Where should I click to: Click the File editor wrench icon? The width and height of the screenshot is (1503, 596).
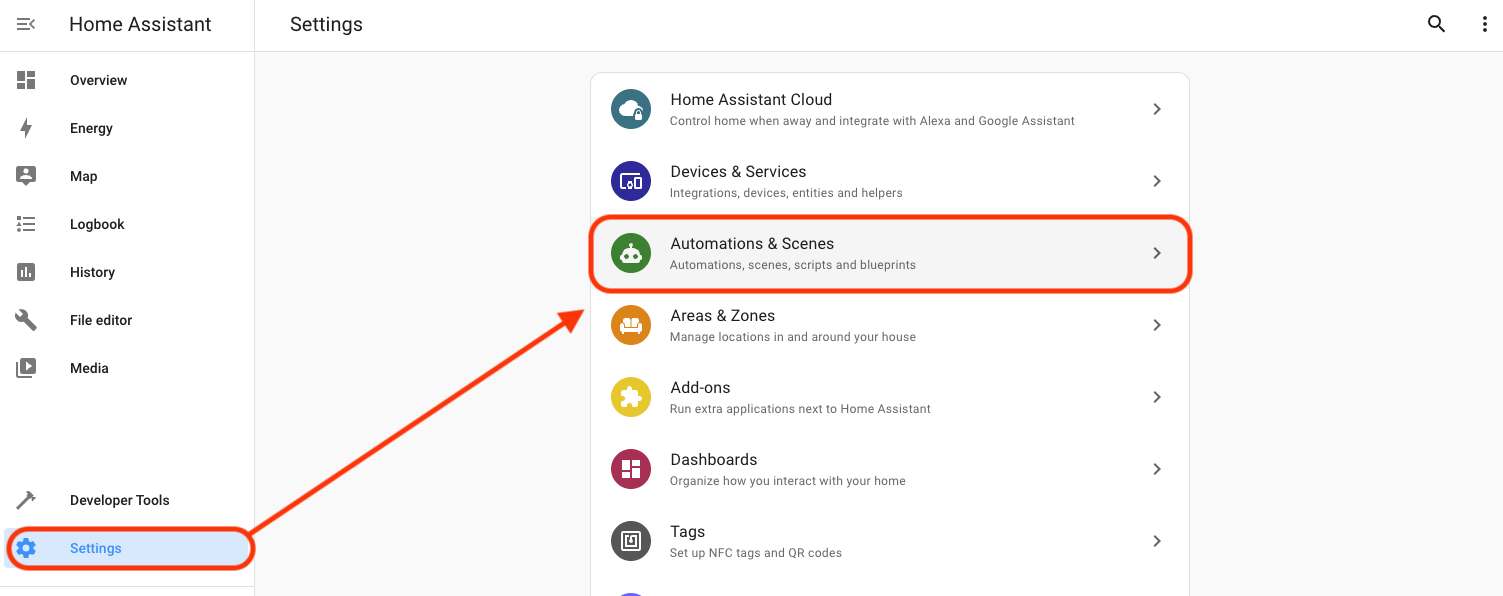(26, 320)
